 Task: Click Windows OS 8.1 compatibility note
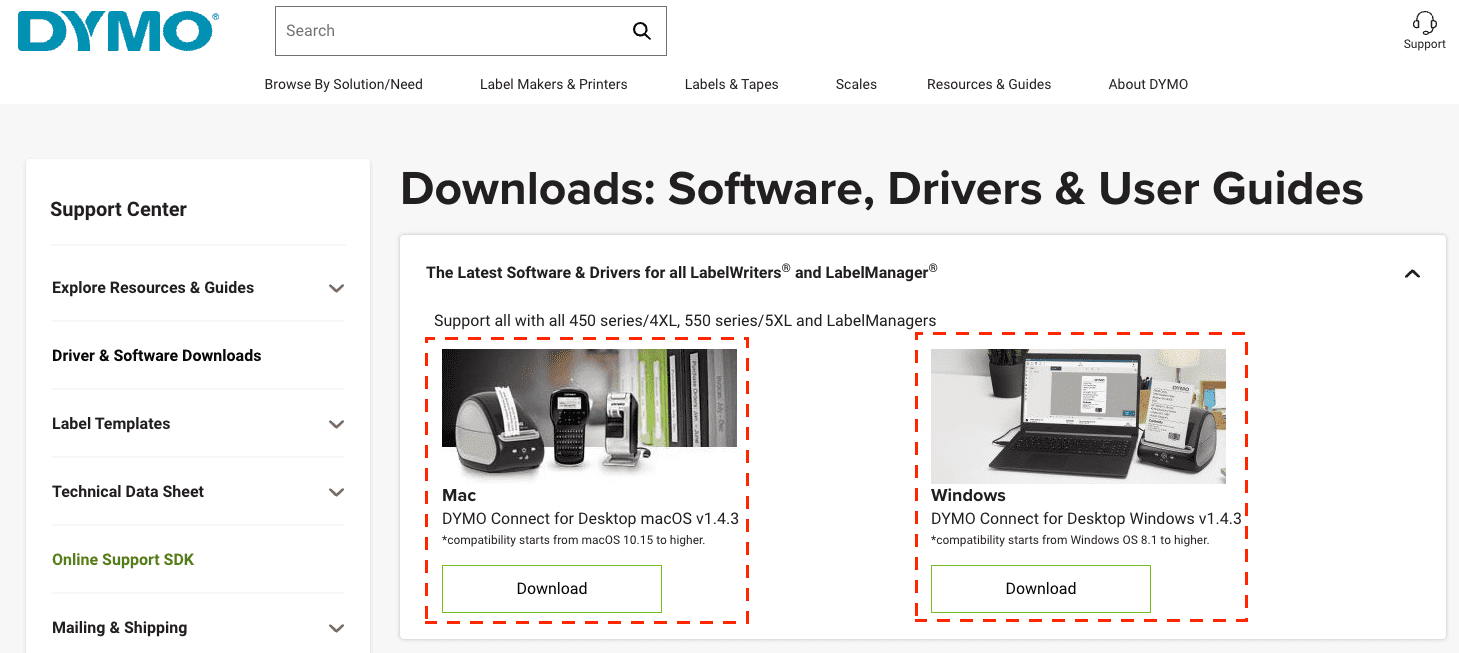point(1070,540)
